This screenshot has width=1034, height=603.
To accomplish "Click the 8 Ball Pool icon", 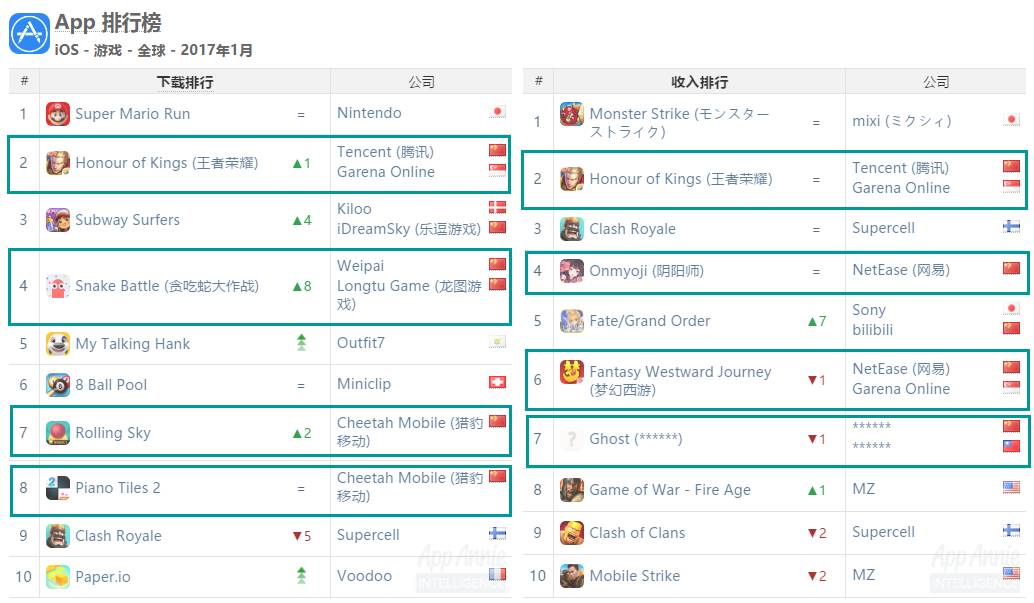I will (x=58, y=384).
